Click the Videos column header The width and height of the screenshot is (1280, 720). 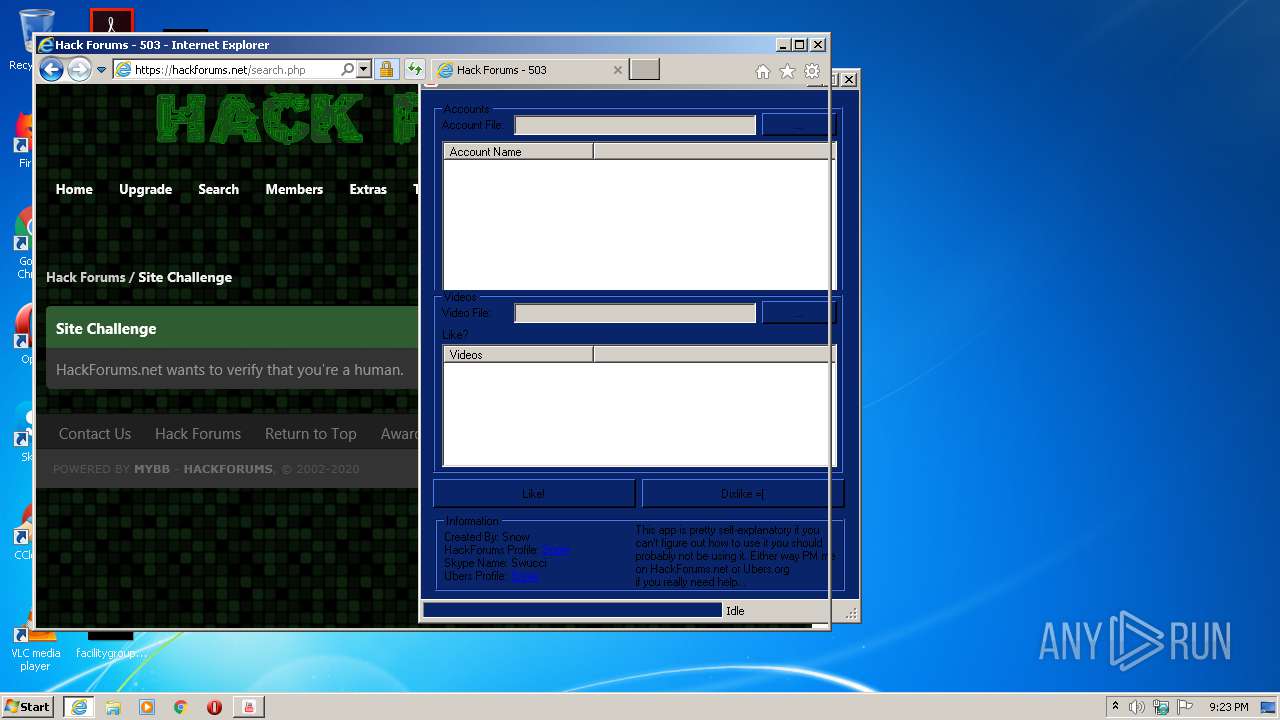coord(518,354)
